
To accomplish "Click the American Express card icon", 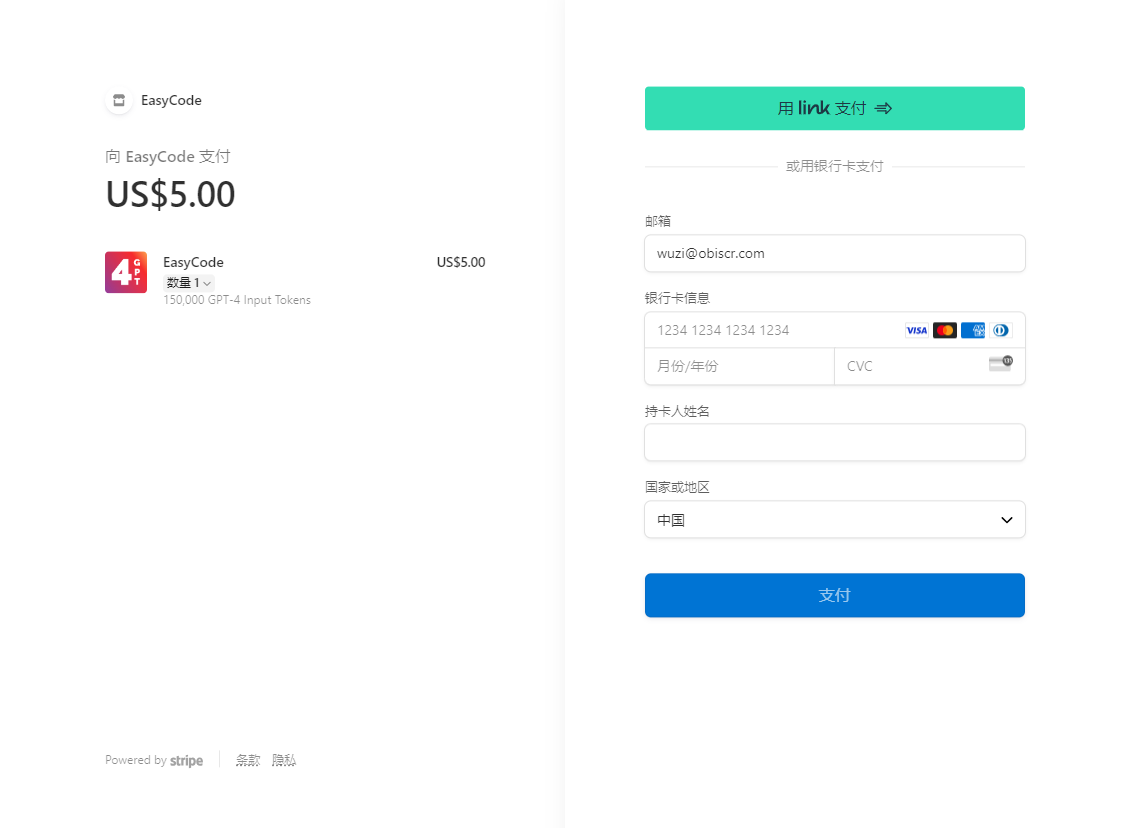I will 972,330.
